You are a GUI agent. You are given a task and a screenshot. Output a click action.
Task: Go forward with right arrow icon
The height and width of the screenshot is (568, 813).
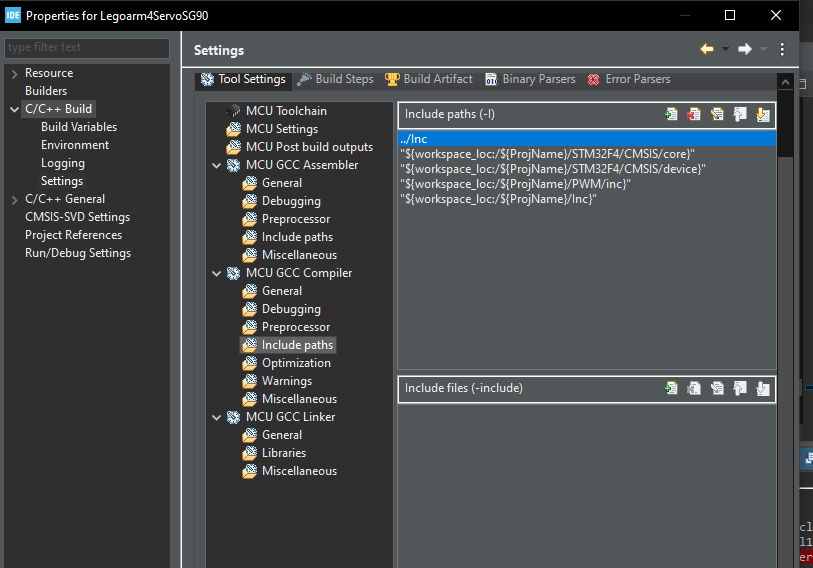tap(745, 49)
